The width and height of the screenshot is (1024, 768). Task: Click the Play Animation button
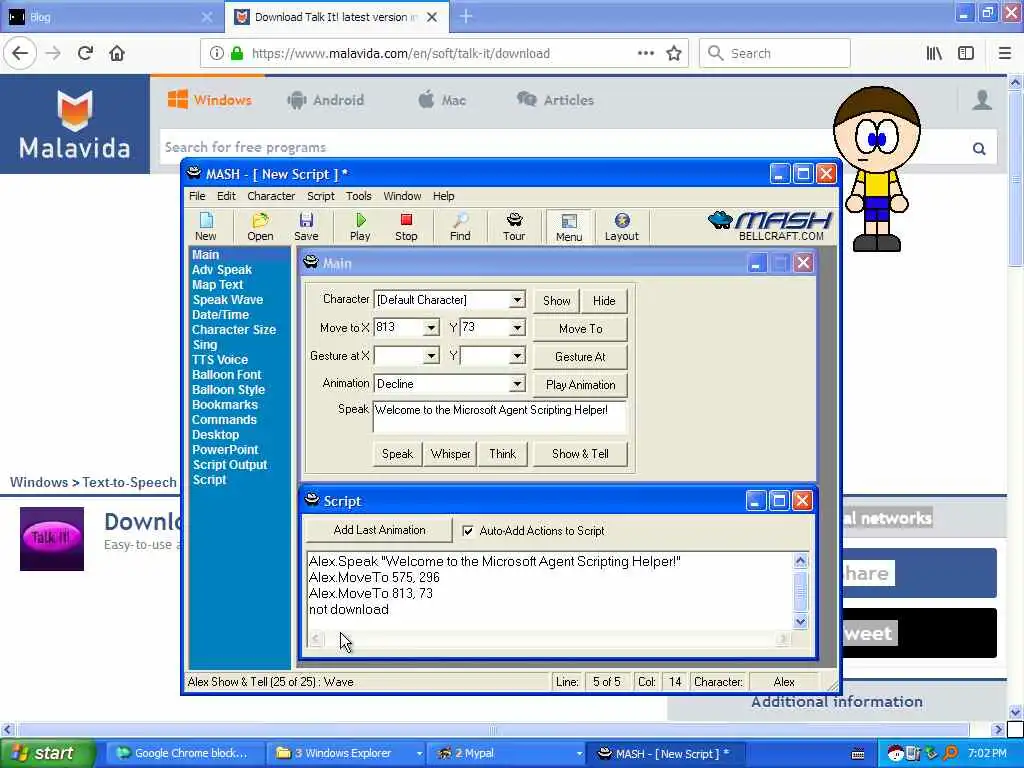pos(581,385)
